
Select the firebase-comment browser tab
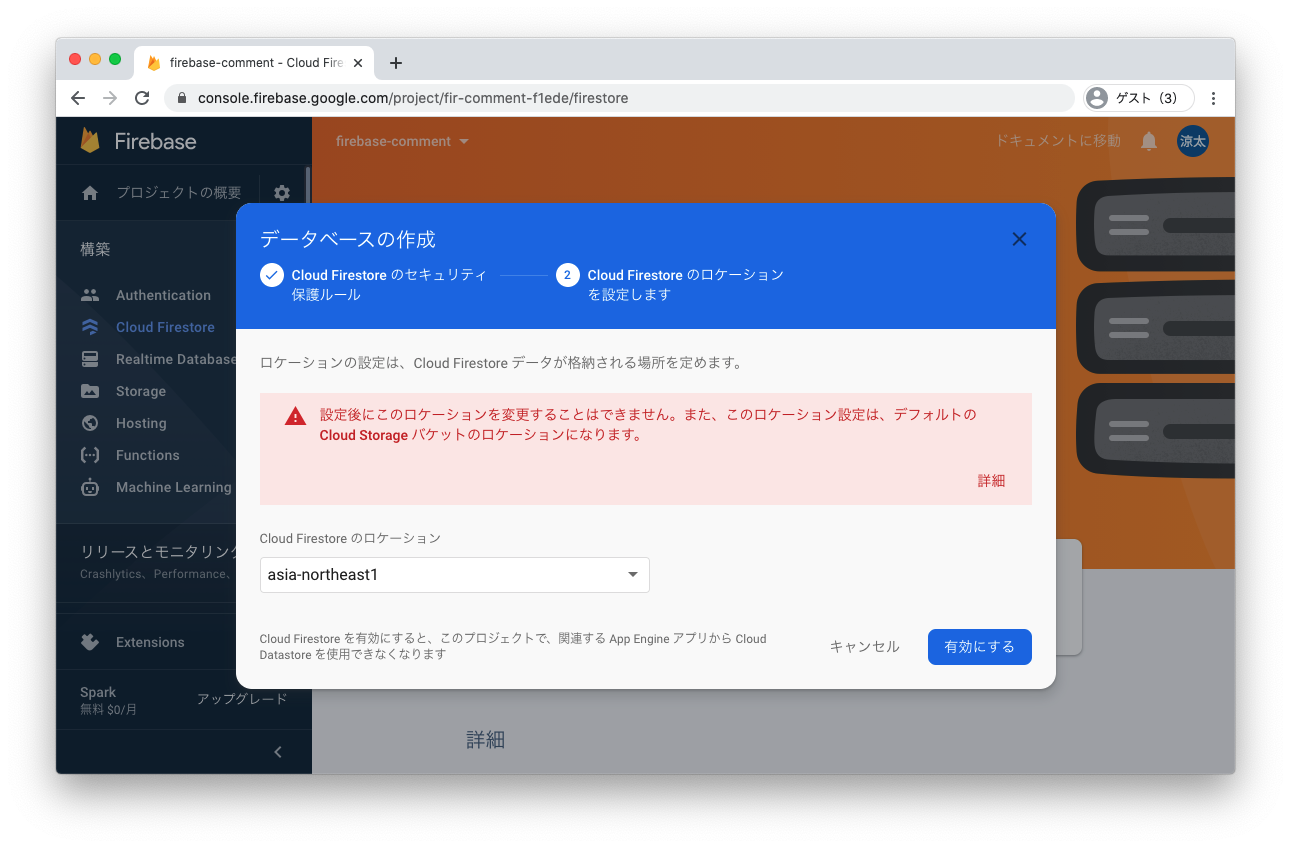pos(255,63)
